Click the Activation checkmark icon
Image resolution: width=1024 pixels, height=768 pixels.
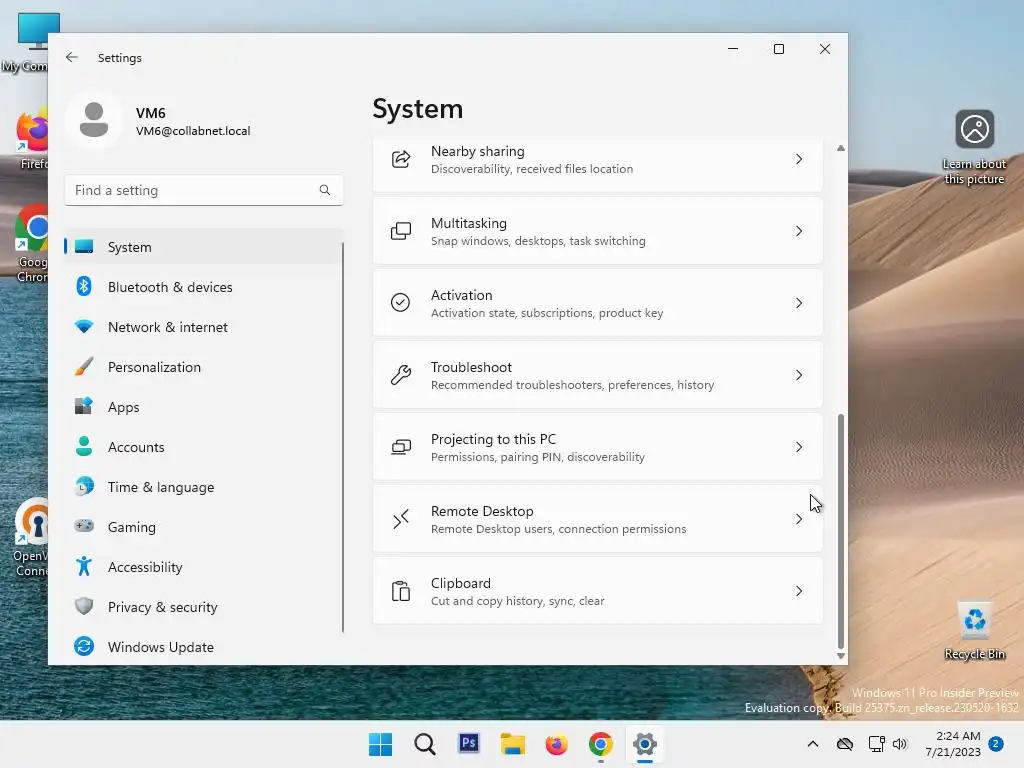[x=400, y=302]
